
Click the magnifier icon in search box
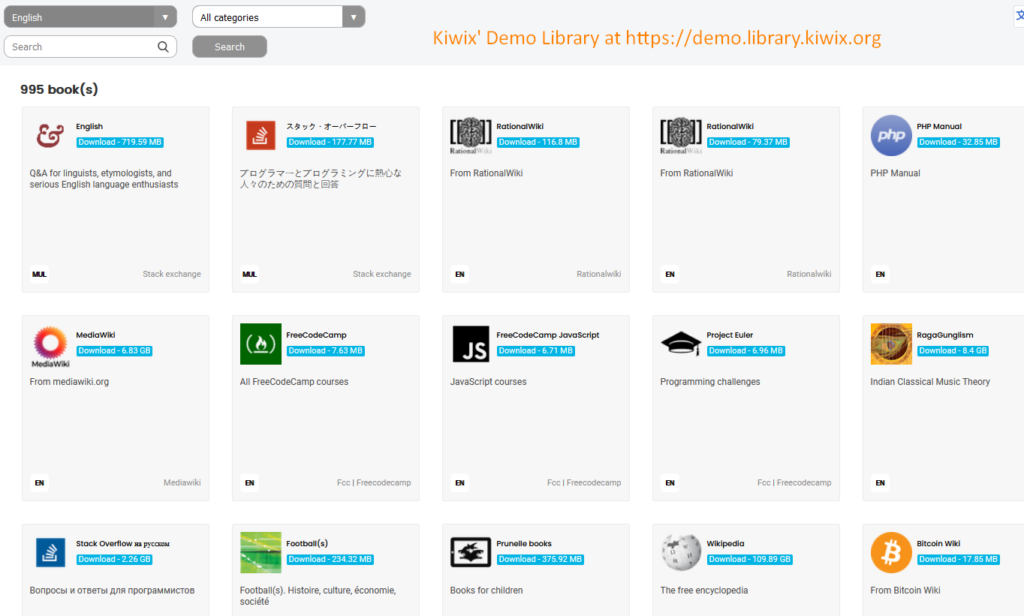(x=163, y=46)
